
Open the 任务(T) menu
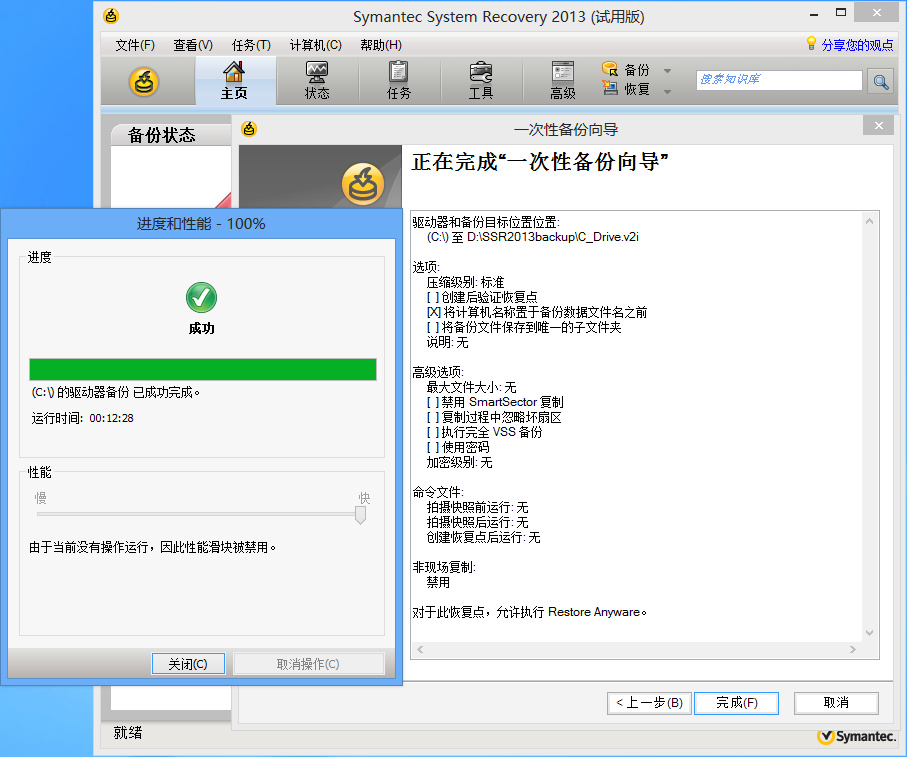[251, 45]
